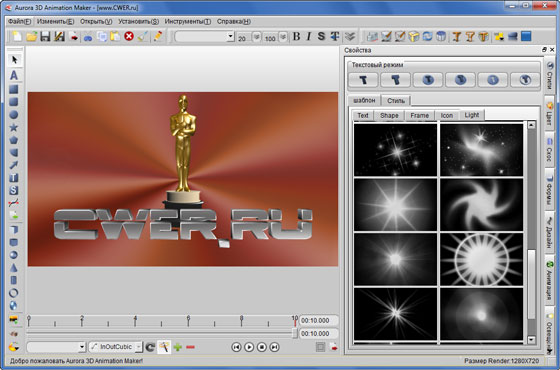560x370 pixels.
Task: Click the Paste clipboard icon
Action: 115,36
